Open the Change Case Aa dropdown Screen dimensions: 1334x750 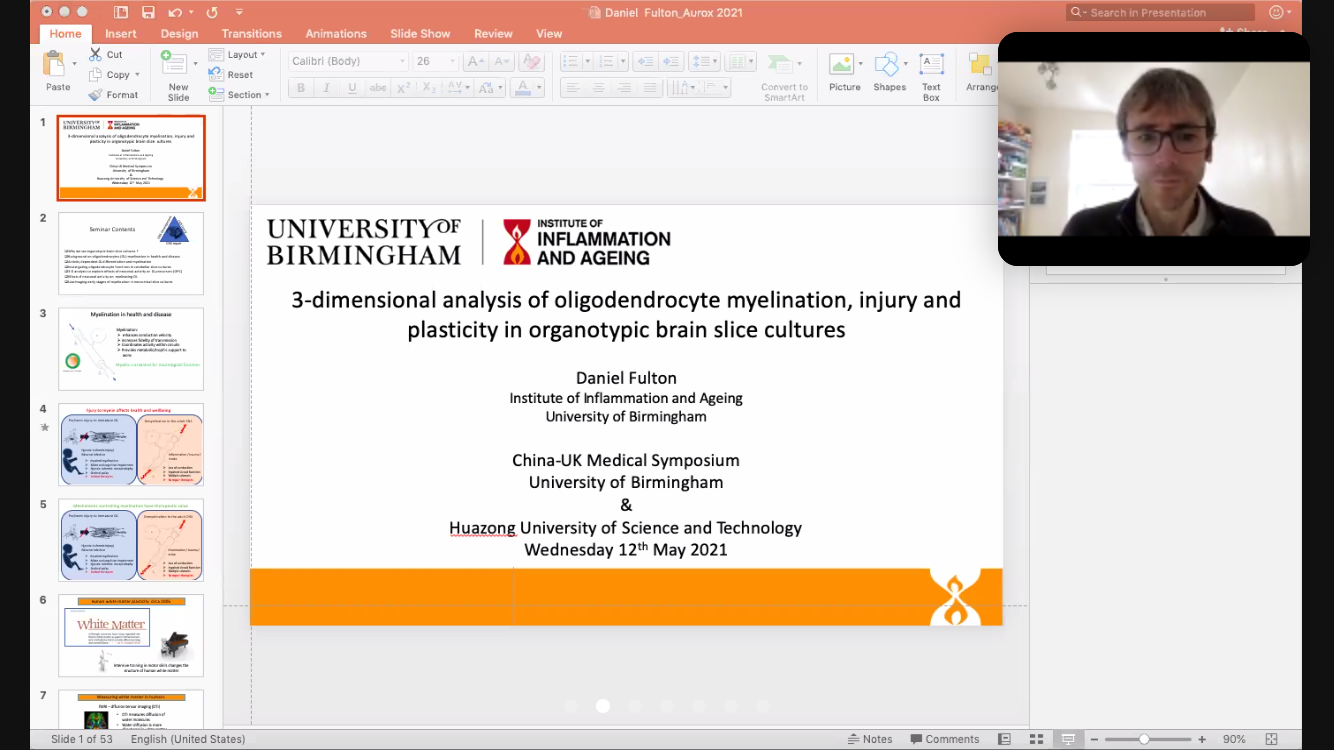[491, 88]
